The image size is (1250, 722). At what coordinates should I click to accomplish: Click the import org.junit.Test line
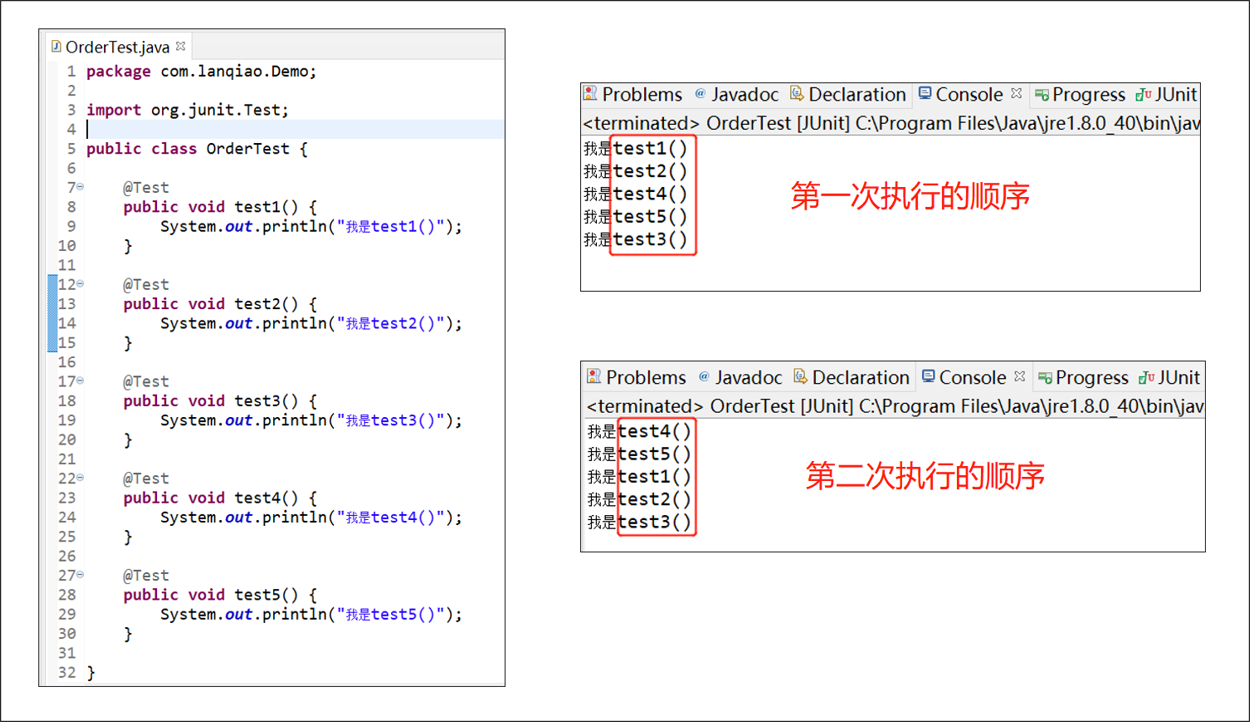coord(187,110)
